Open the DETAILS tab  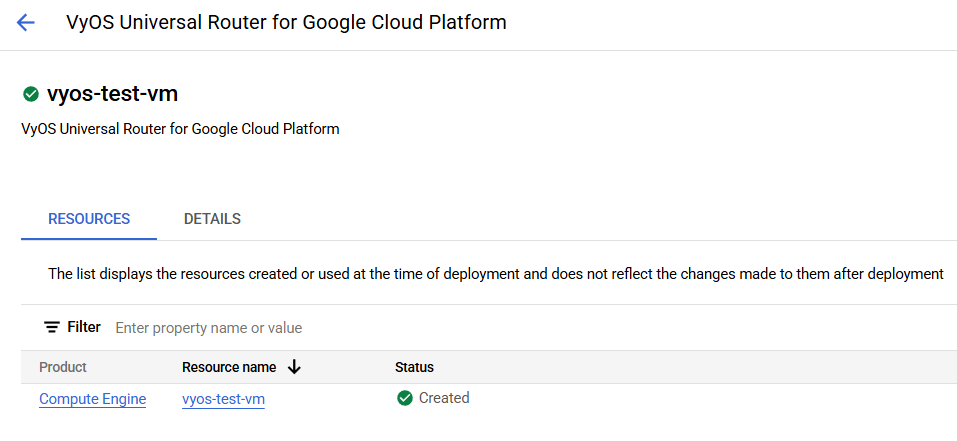(x=212, y=219)
